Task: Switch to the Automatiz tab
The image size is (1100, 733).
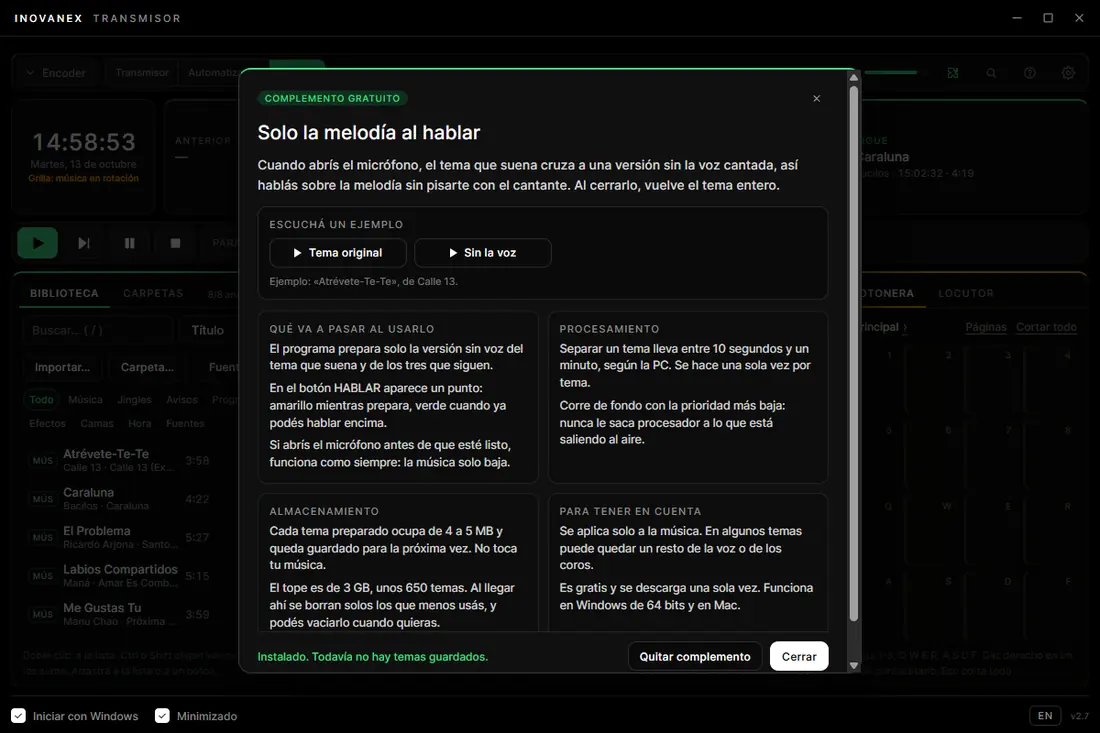Action: pos(213,73)
